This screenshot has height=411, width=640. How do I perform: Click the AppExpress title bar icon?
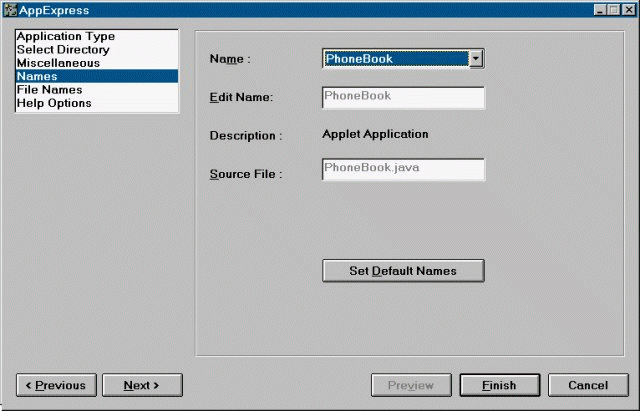(x=11, y=10)
